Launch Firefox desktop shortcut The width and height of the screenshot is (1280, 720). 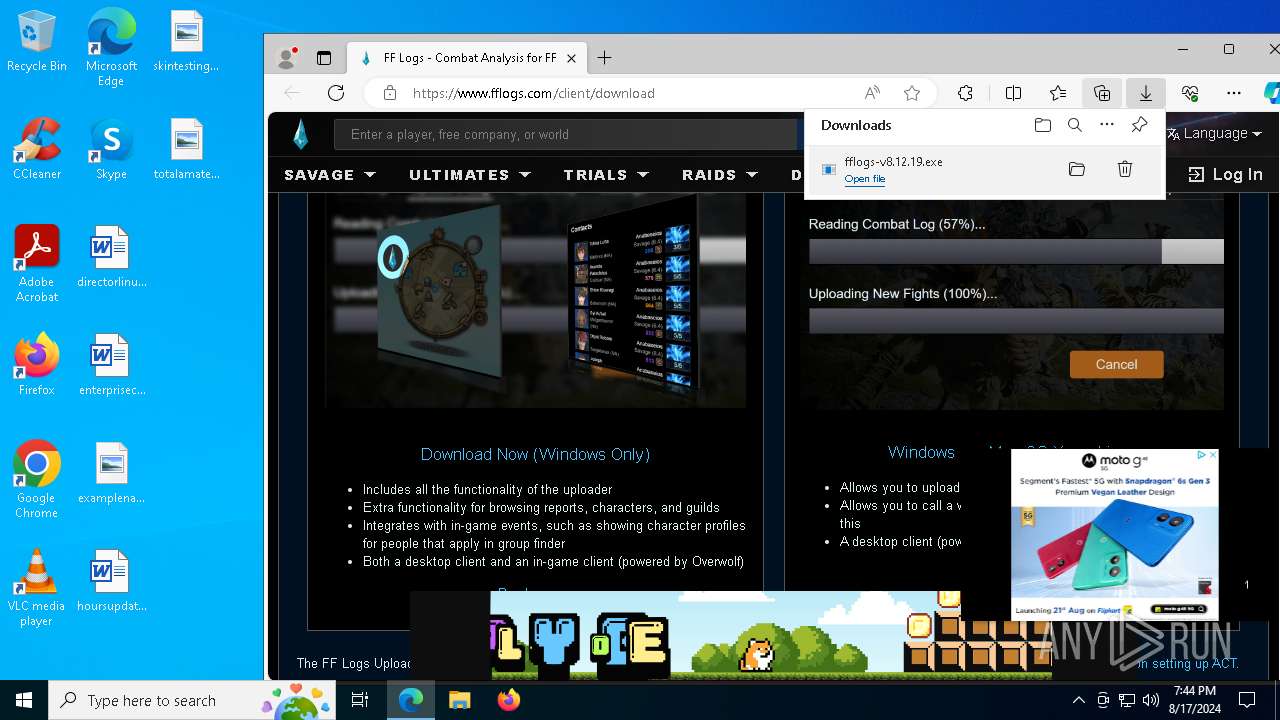click(36, 365)
